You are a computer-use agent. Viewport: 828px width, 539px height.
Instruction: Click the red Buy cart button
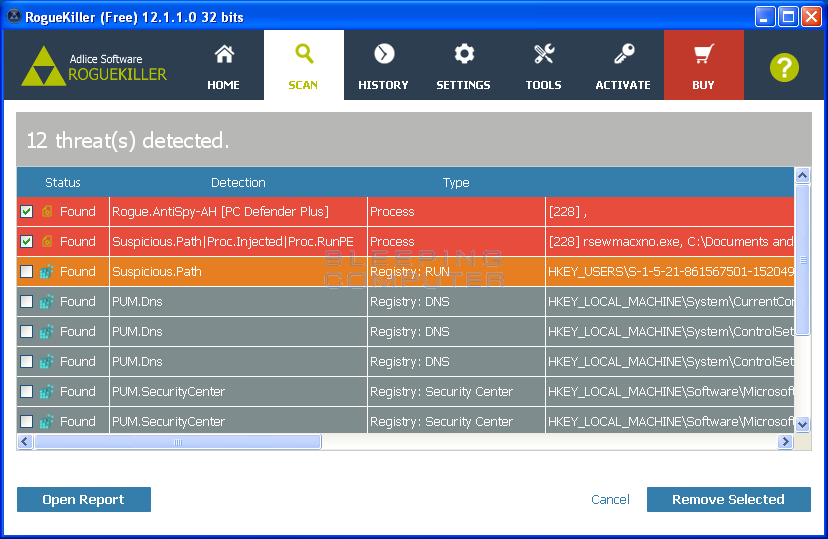703,65
